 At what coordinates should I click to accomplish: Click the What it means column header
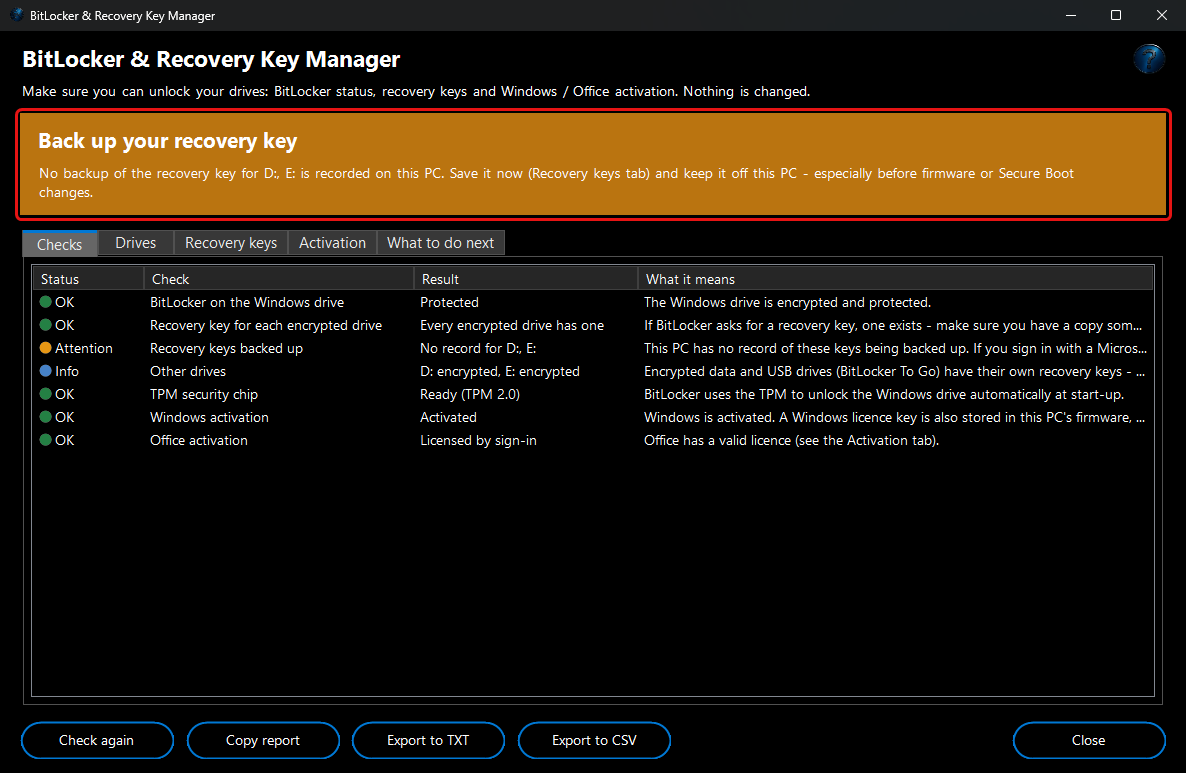coord(896,279)
